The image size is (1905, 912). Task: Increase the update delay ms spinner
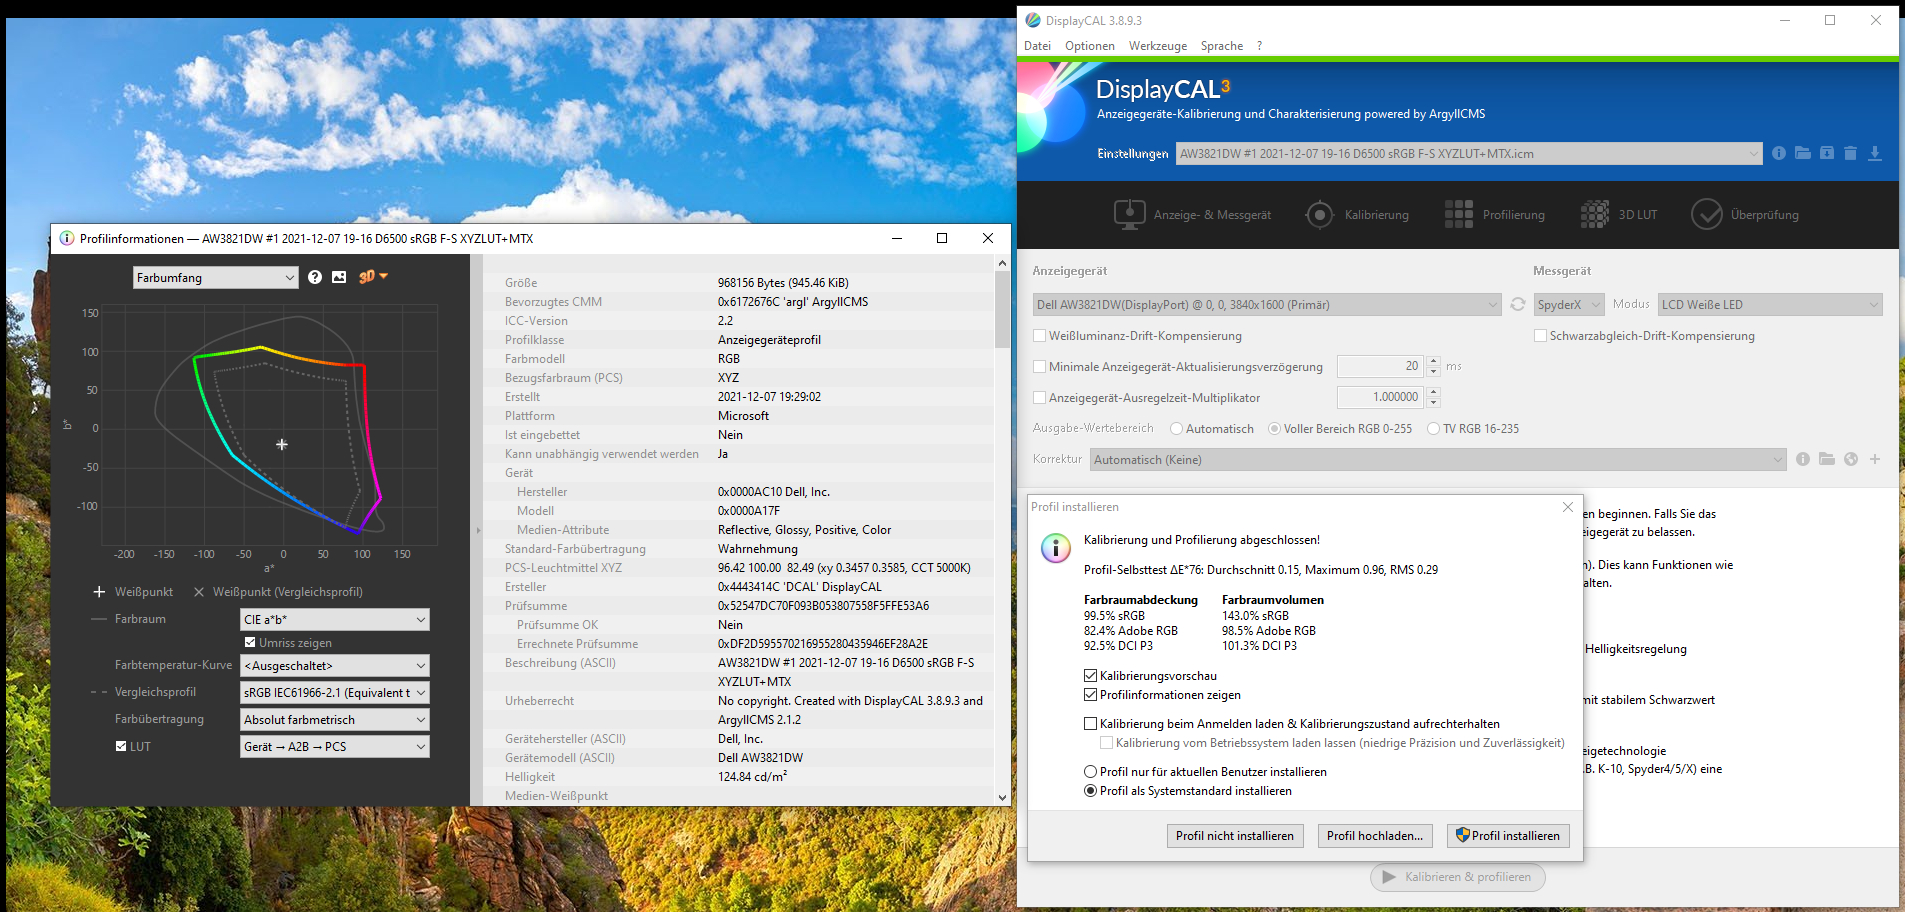click(x=1434, y=361)
